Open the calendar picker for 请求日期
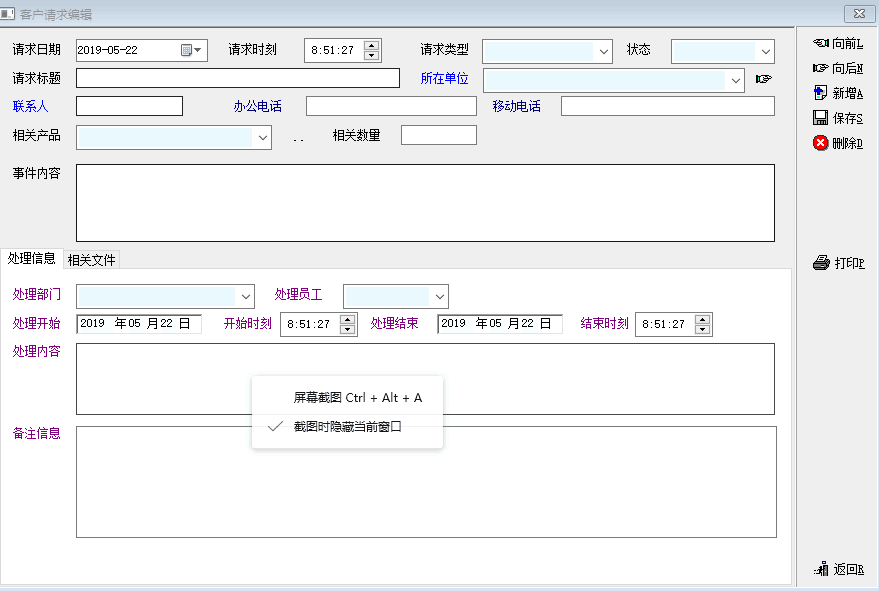879x591 pixels. pyautogui.click(x=191, y=50)
